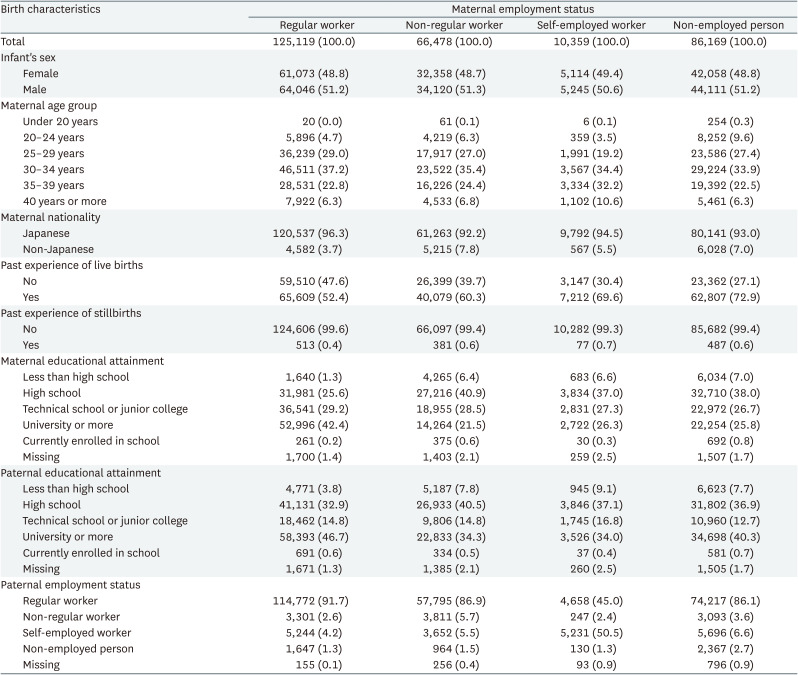The image size is (798, 675).
Task: Select the 'Non-Japanese' row label
Action: pyautogui.click(x=55, y=249)
